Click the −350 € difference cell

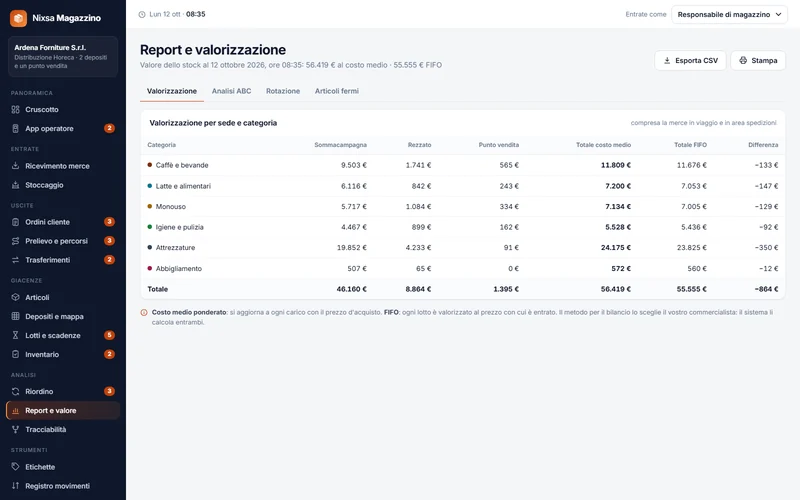coord(766,247)
